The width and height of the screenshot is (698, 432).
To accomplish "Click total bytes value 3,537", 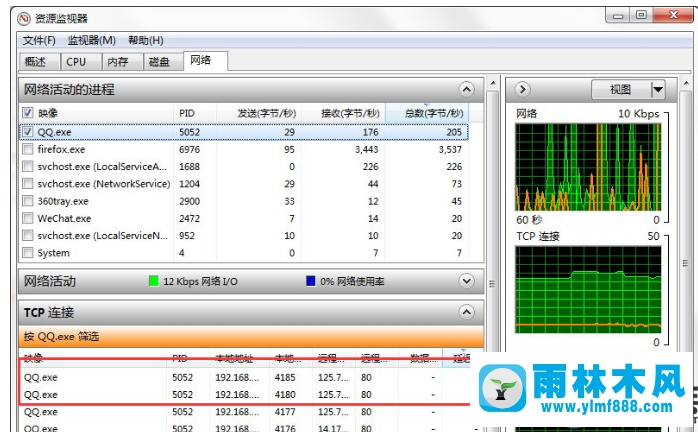I will coord(450,149).
